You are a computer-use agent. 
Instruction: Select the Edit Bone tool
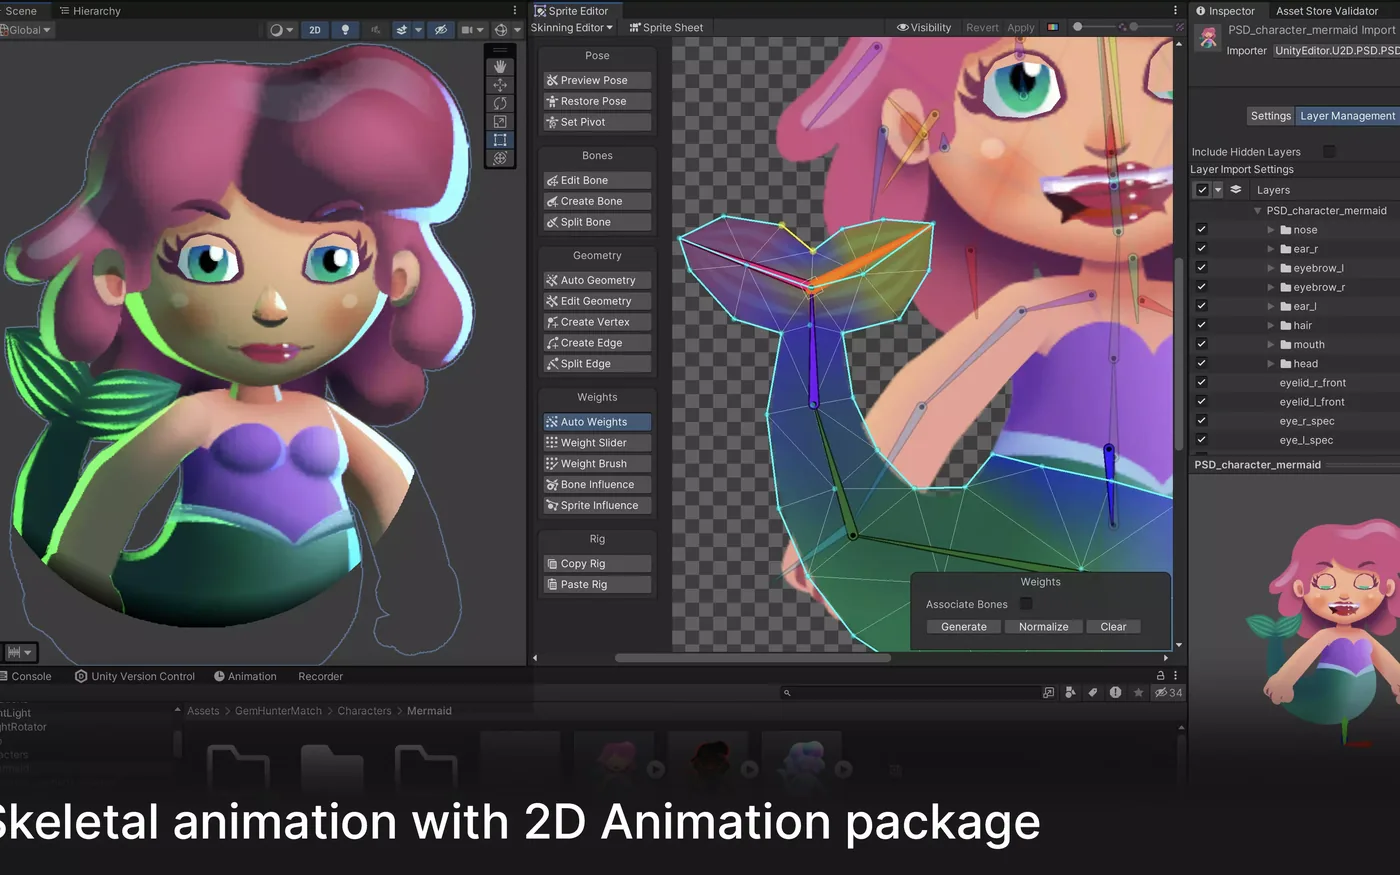[x=597, y=180]
